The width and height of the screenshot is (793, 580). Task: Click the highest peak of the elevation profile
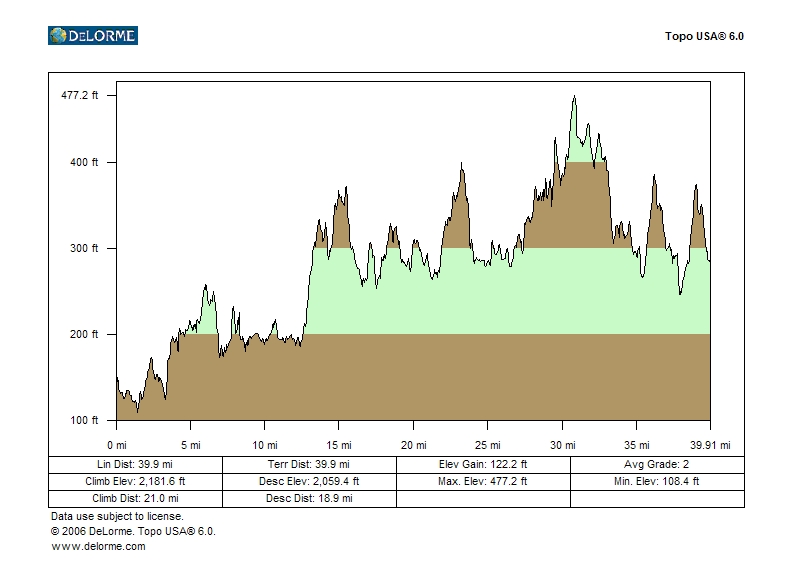coord(574,97)
